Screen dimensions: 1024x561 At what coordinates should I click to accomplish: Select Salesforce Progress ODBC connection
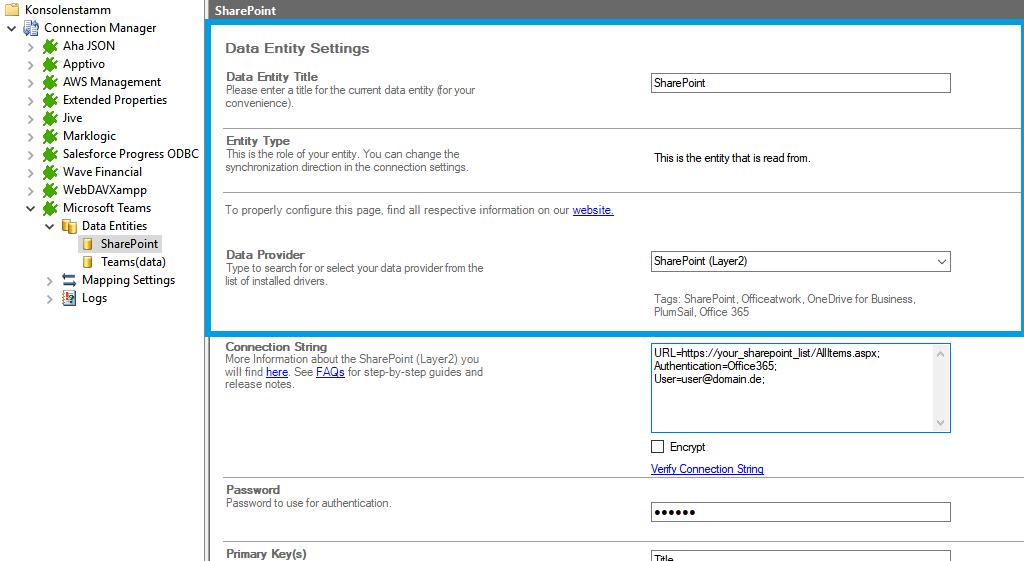(x=130, y=154)
